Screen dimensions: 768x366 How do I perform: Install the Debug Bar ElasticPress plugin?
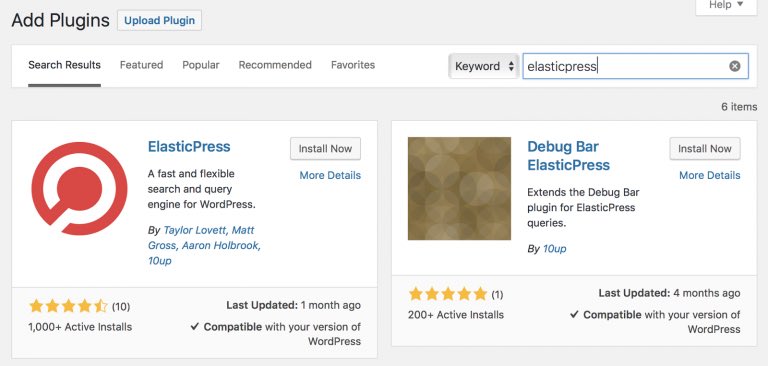coord(705,148)
